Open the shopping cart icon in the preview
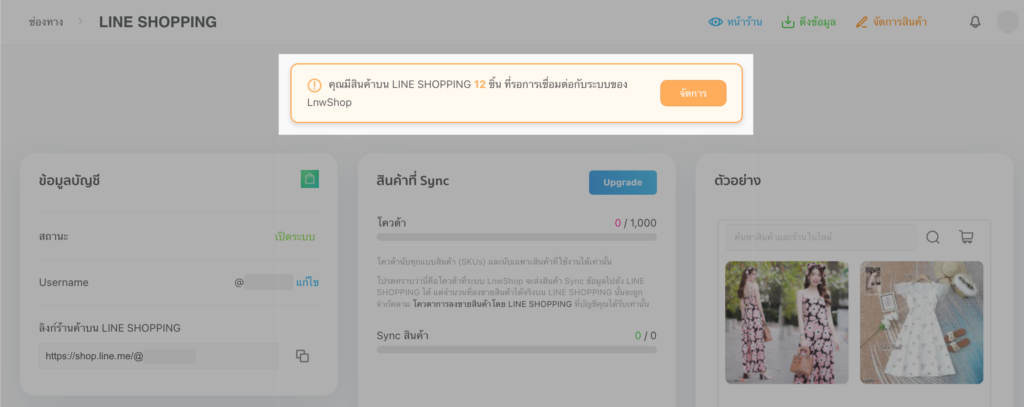The height and width of the screenshot is (407, 1024). tap(966, 237)
